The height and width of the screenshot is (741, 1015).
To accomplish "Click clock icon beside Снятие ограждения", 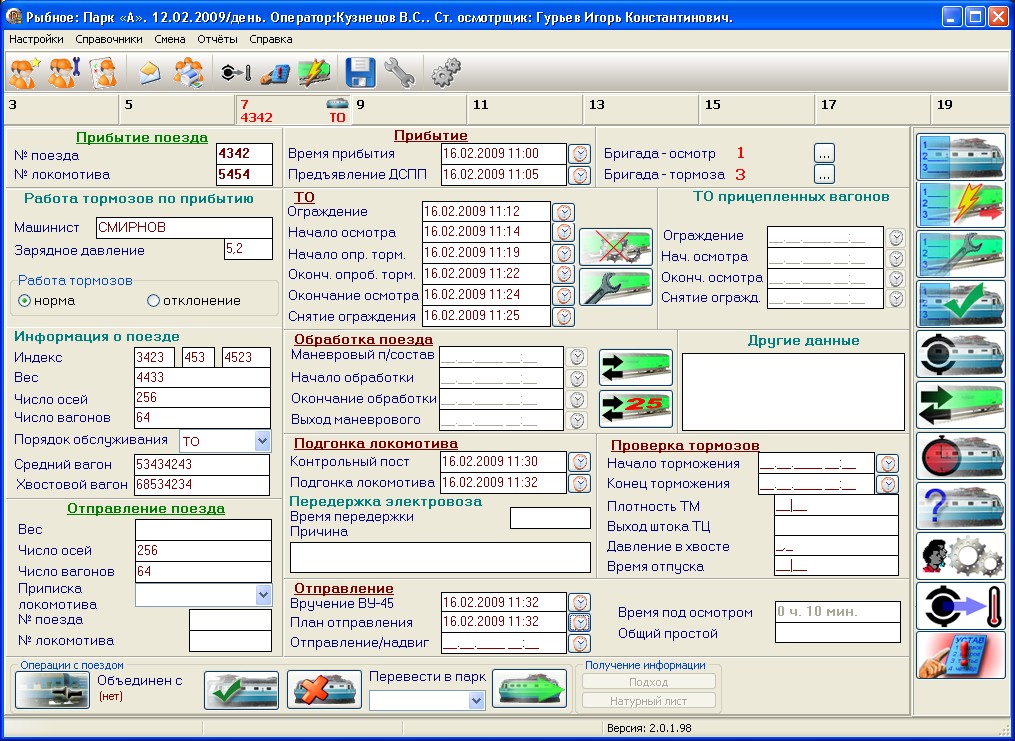I will [x=564, y=316].
